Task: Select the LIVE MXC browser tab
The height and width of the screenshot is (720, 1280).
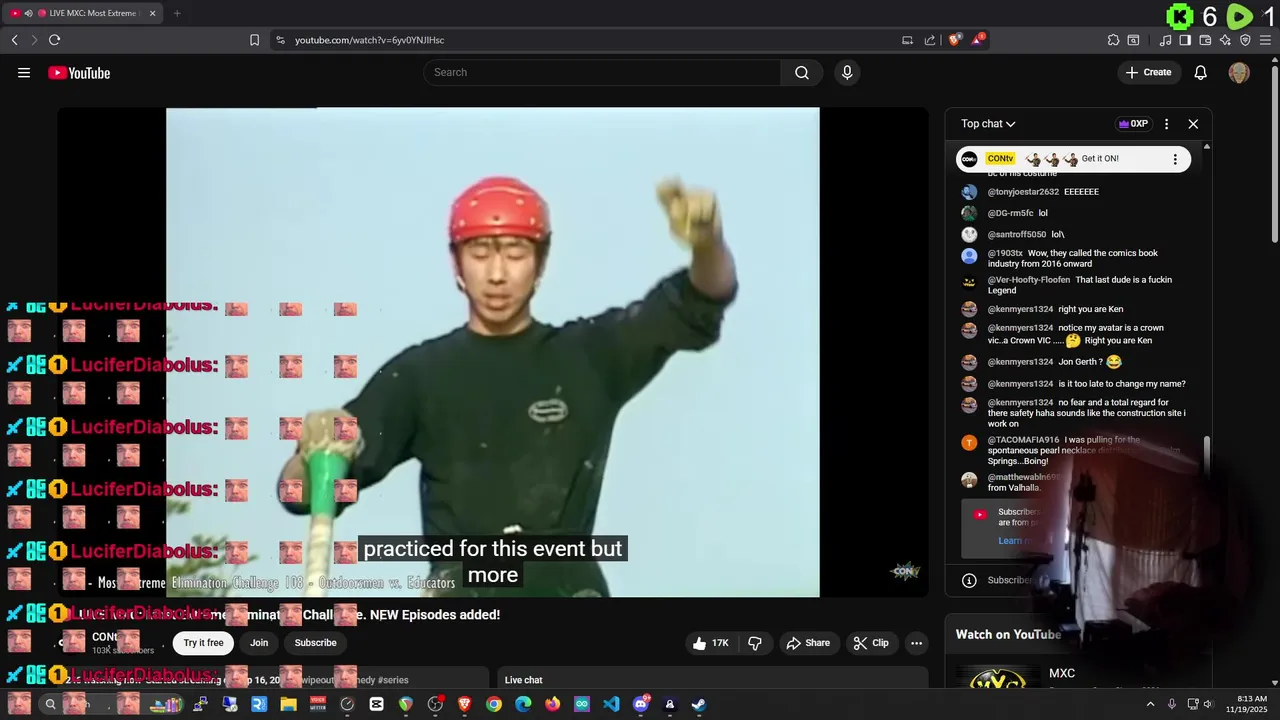Action: [x=85, y=13]
